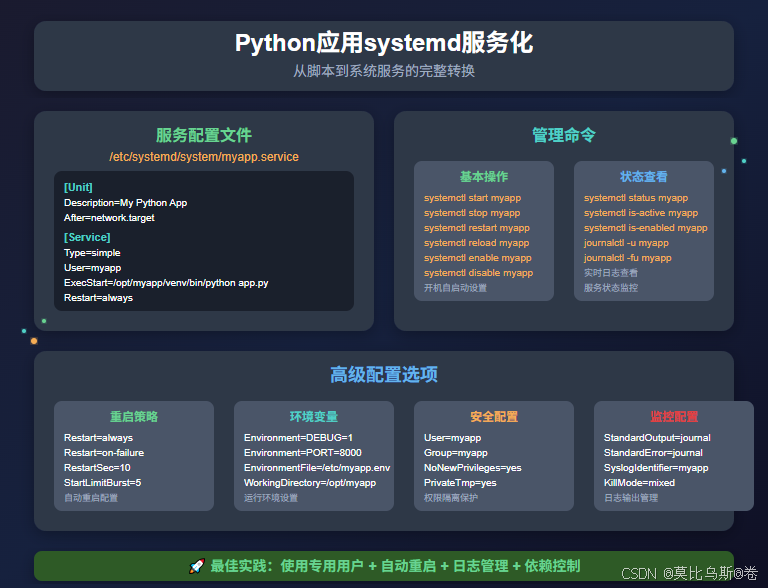This screenshot has height=588, width=768.
Task: Select 'KillMode=mixed' line
Action: click(640, 483)
